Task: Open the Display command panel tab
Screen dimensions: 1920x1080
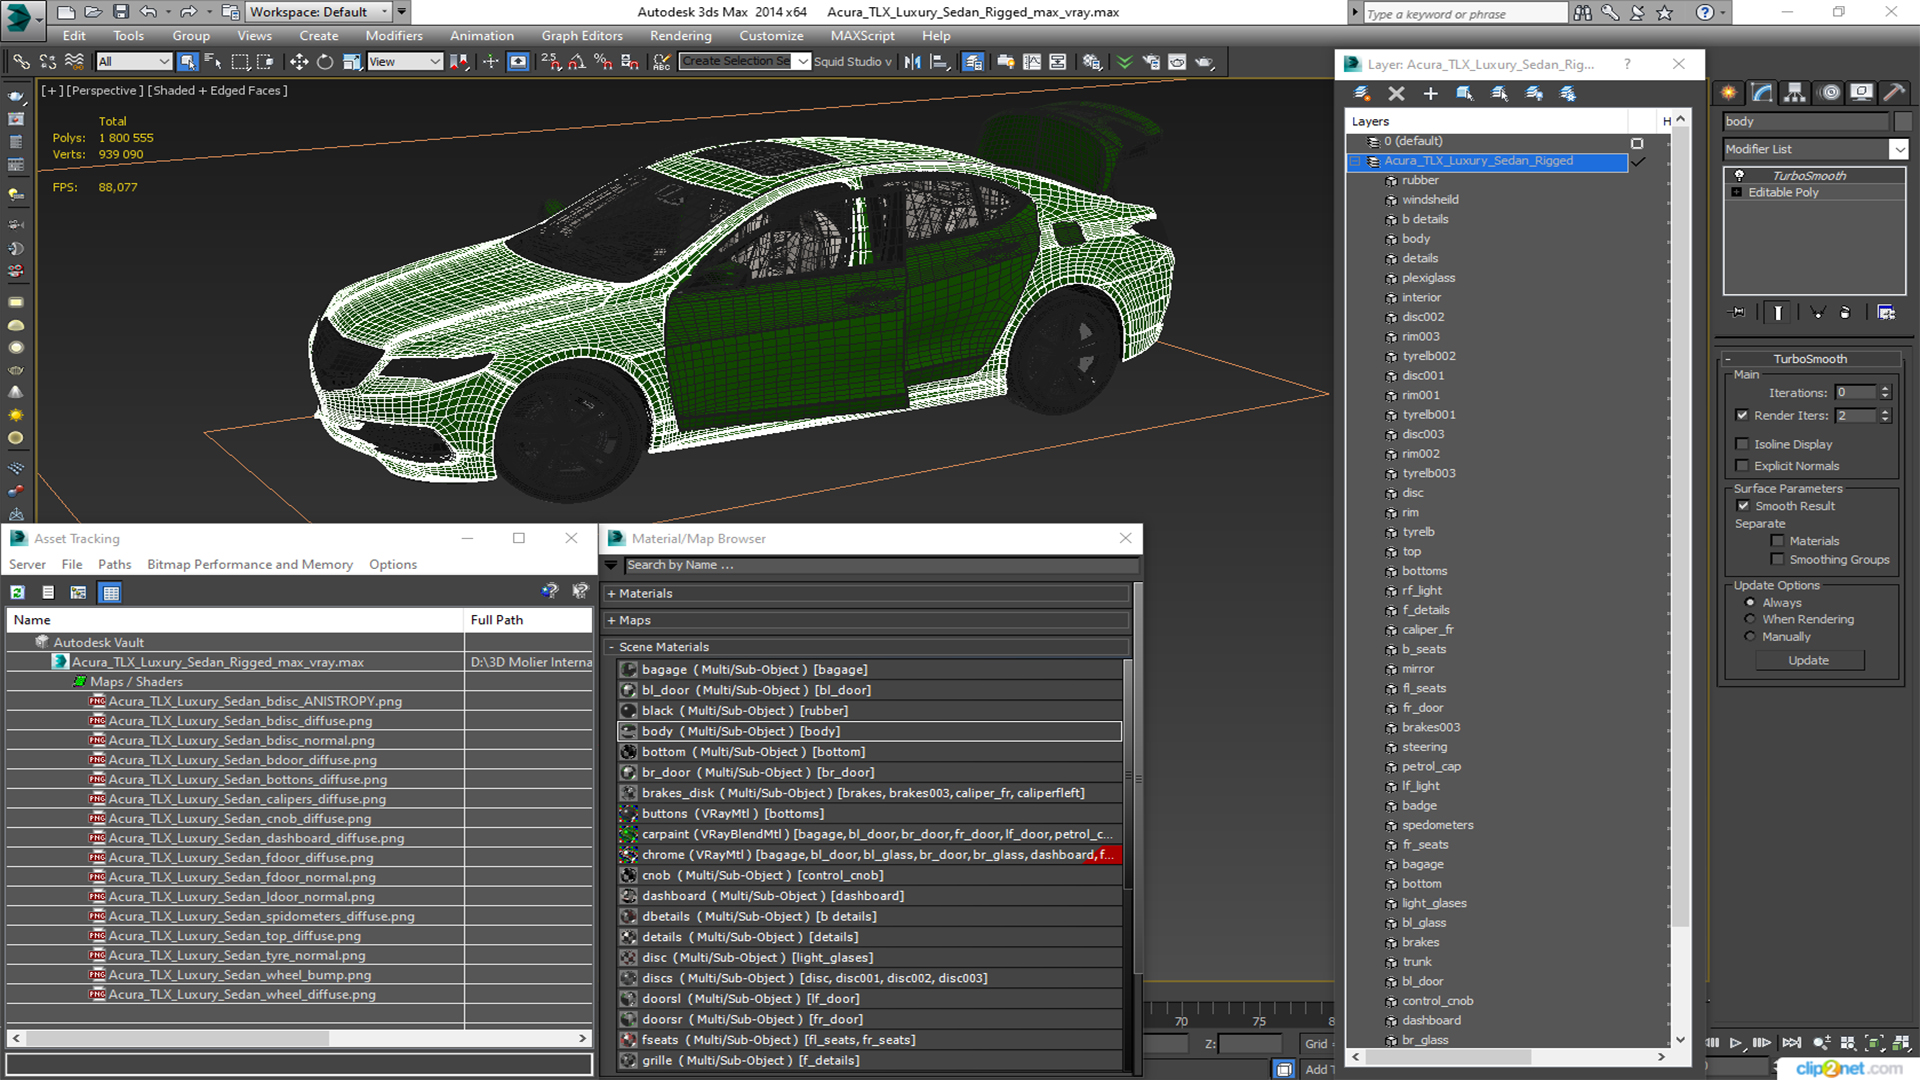Action: [1862, 93]
